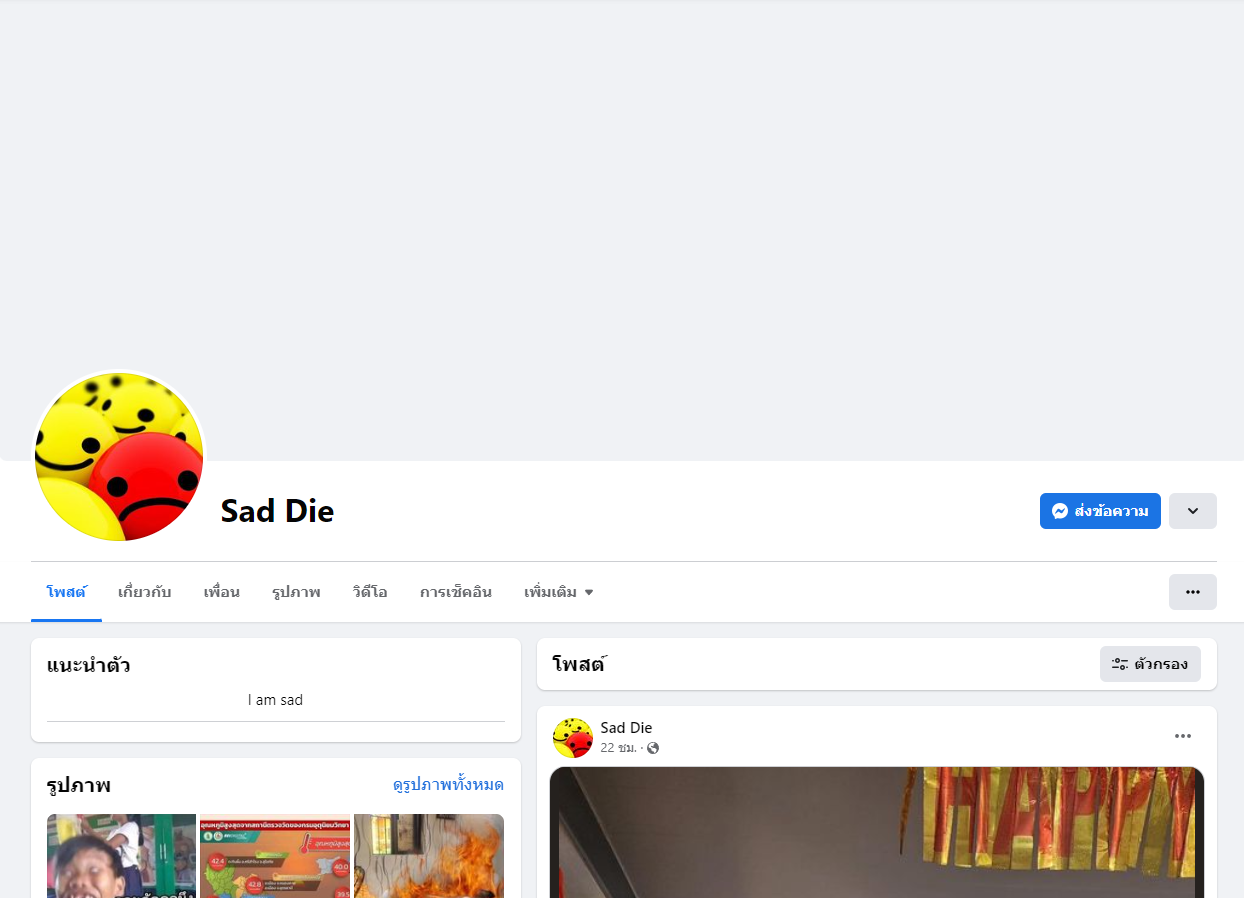Image resolution: width=1244 pixels, height=898 pixels.
Task: Click ดูรูปภาพทั้งหมด see all photos link
Action: 448,785
